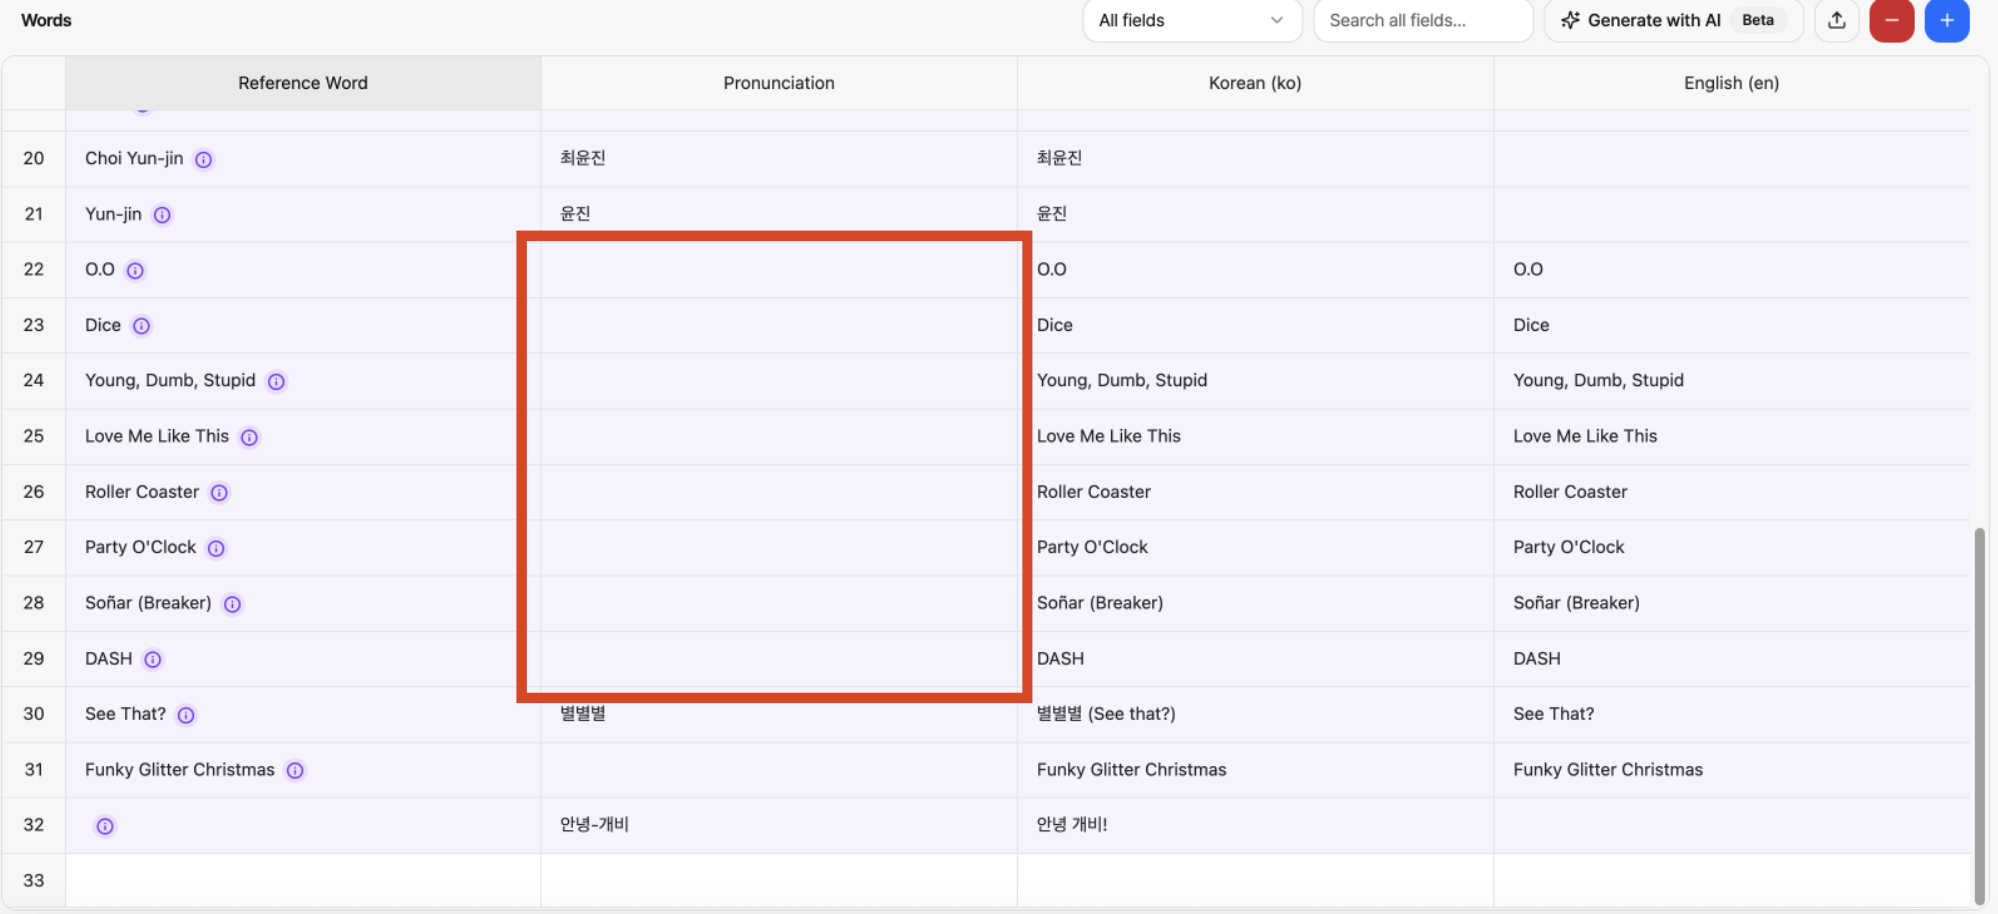Click Korean cell Party O'Clock
Image resolution: width=1998 pixels, height=914 pixels.
[1255, 547]
